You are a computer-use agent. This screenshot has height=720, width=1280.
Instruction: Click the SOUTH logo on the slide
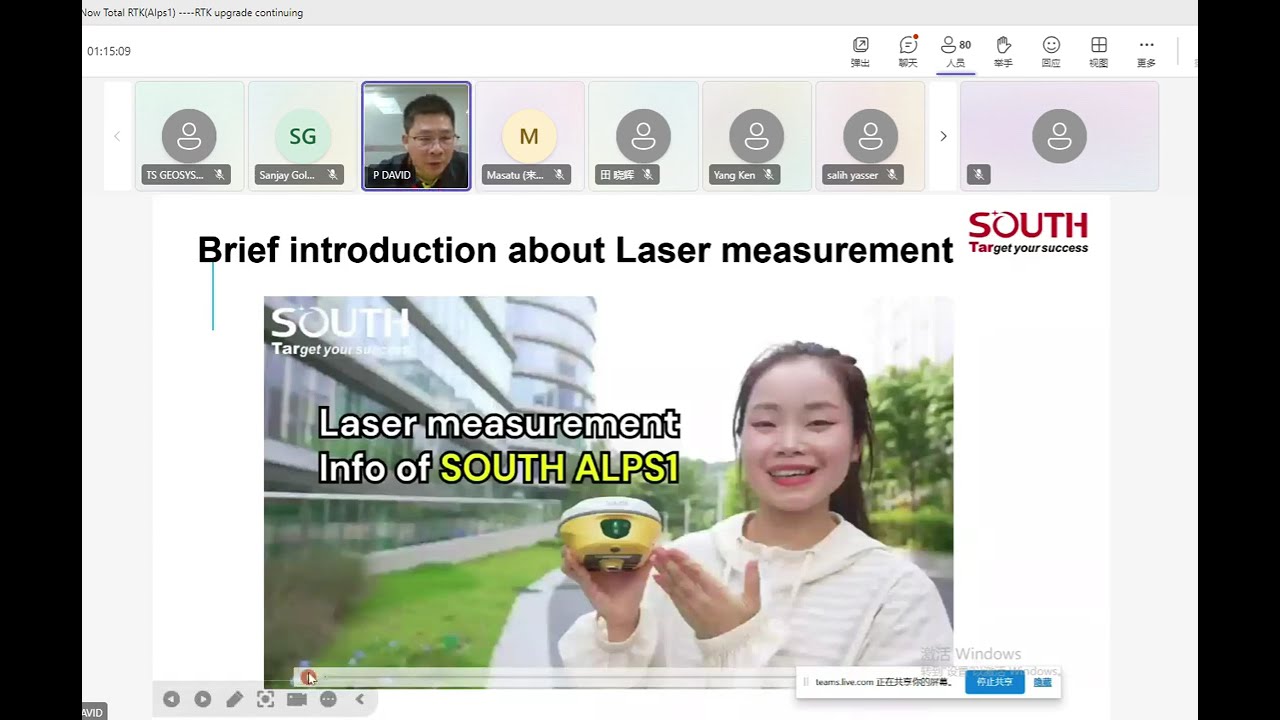point(1028,232)
